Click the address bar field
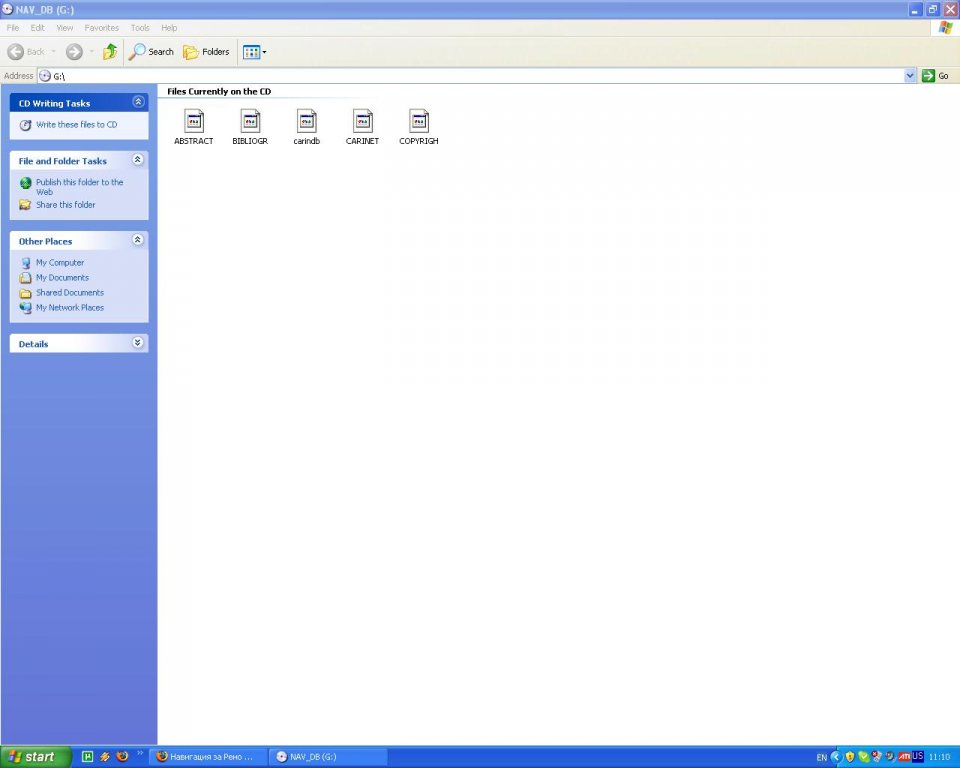 [x=470, y=76]
